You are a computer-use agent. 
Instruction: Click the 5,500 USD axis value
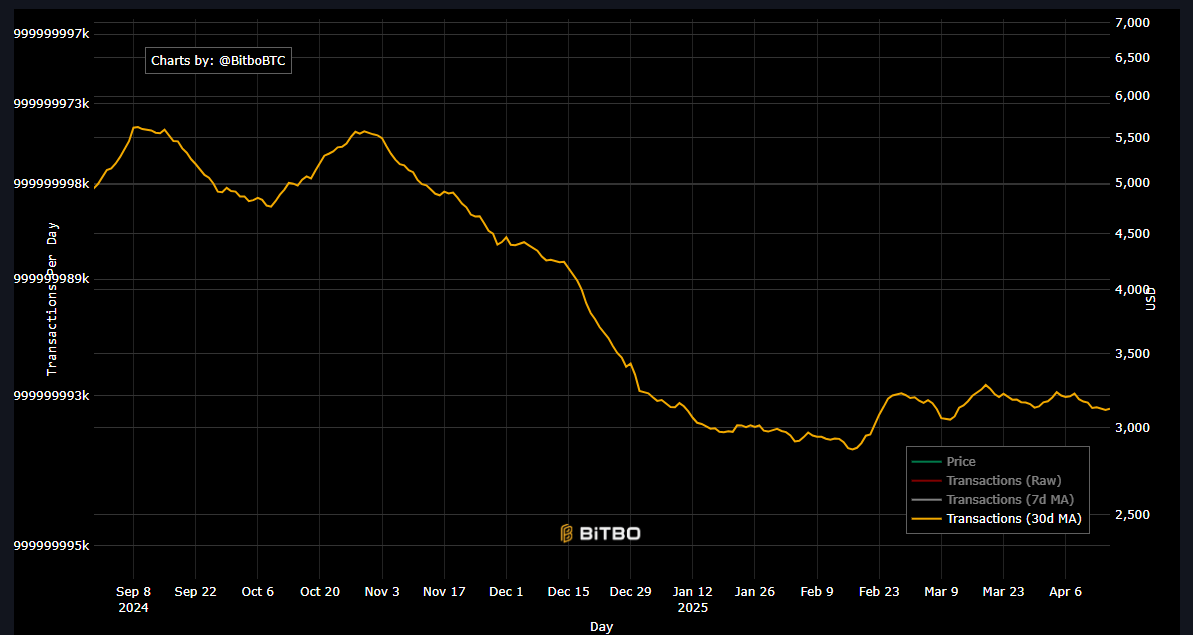1131,138
